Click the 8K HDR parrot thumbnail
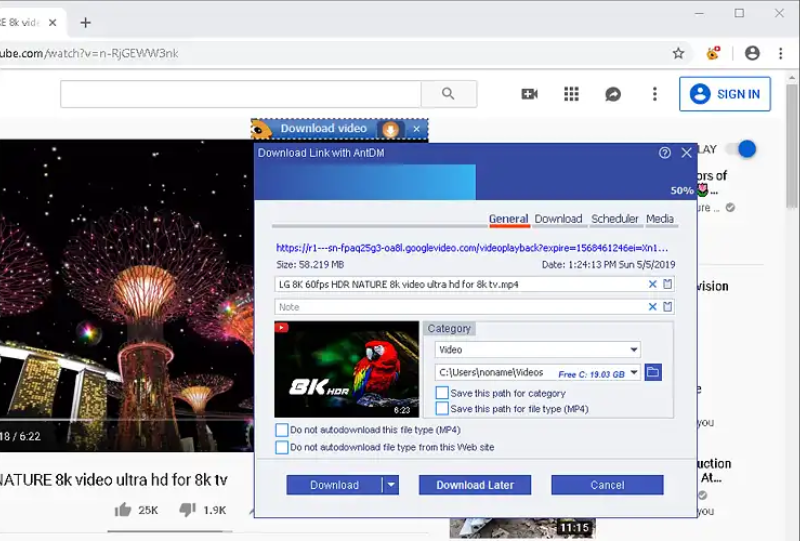This screenshot has width=800, height=541. [x=346, y=369]
